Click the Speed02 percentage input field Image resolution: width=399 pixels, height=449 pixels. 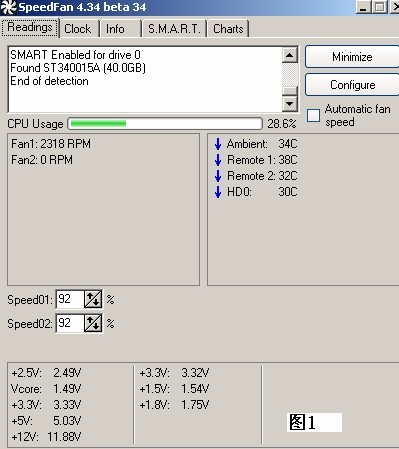(70, 323)
